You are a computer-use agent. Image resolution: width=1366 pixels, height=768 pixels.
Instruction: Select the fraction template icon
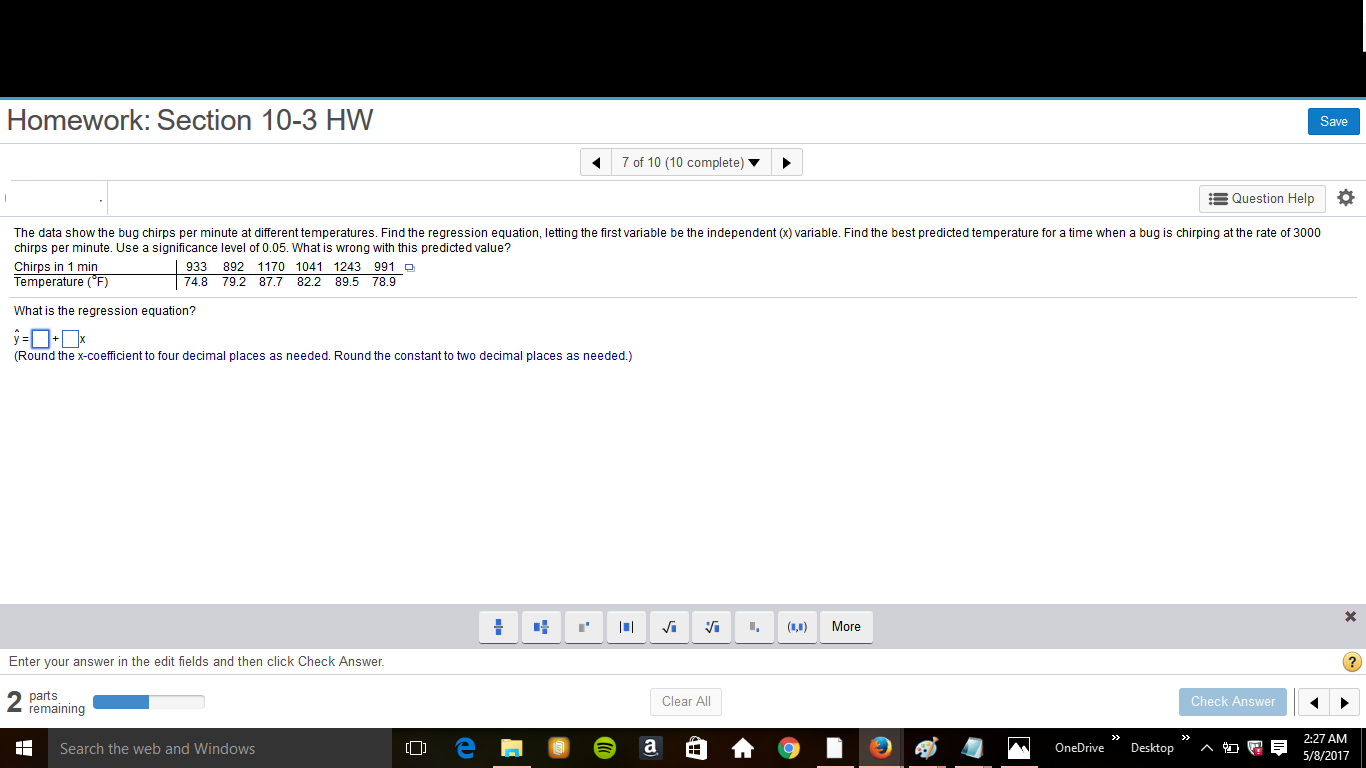[x=498, y=627]
